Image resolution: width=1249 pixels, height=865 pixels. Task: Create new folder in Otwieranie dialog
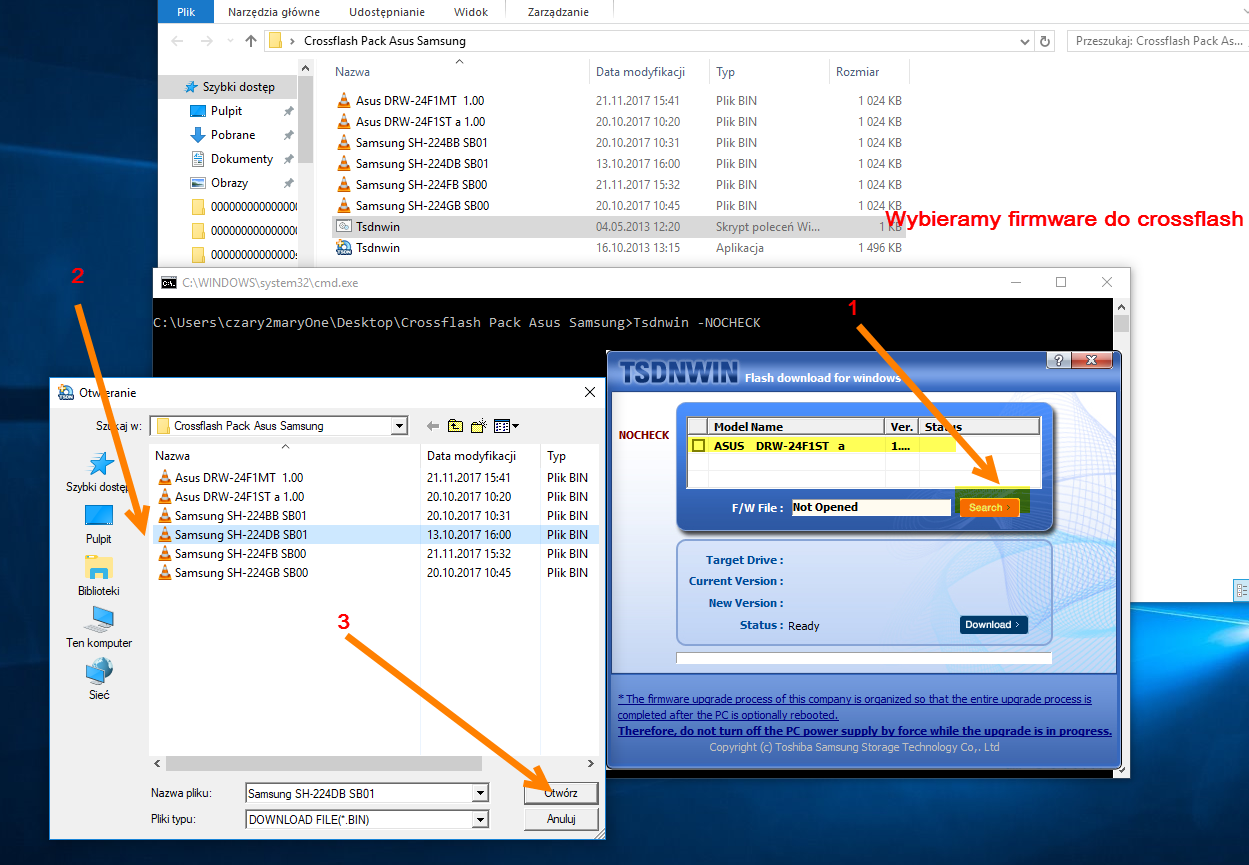[x=479, y=426]
